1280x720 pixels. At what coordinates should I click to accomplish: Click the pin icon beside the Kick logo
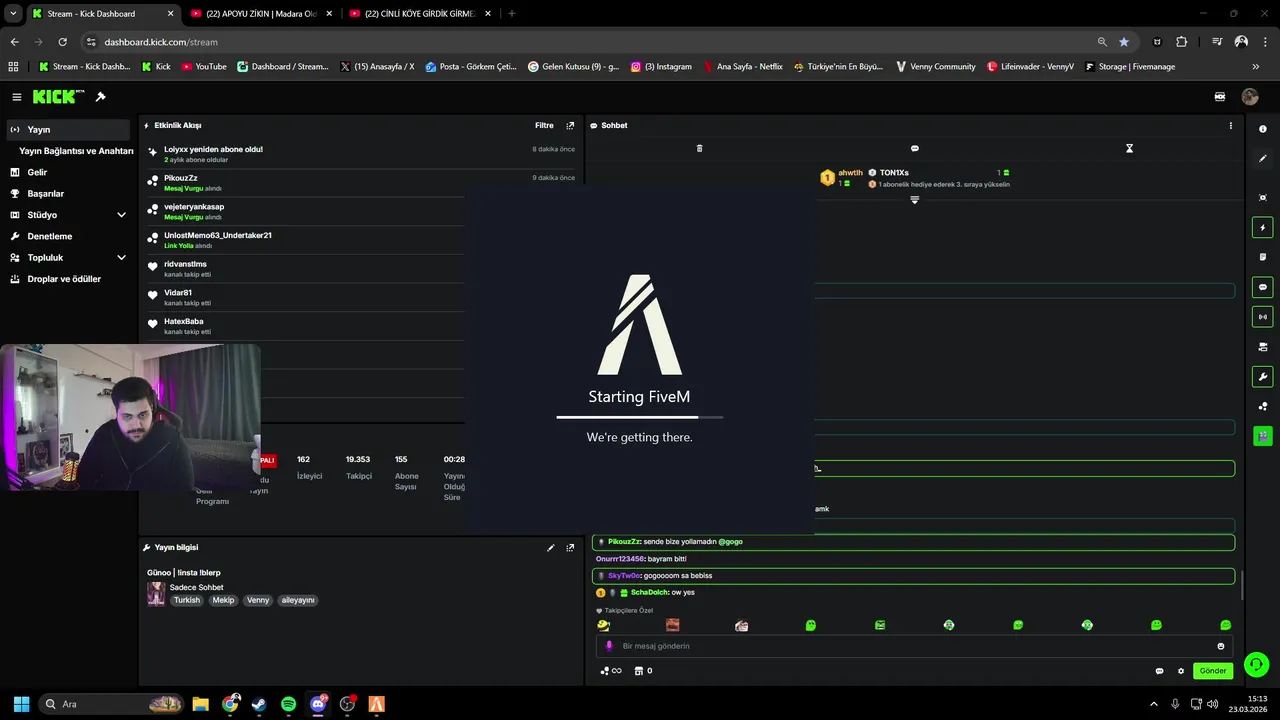tap(100, 97)
